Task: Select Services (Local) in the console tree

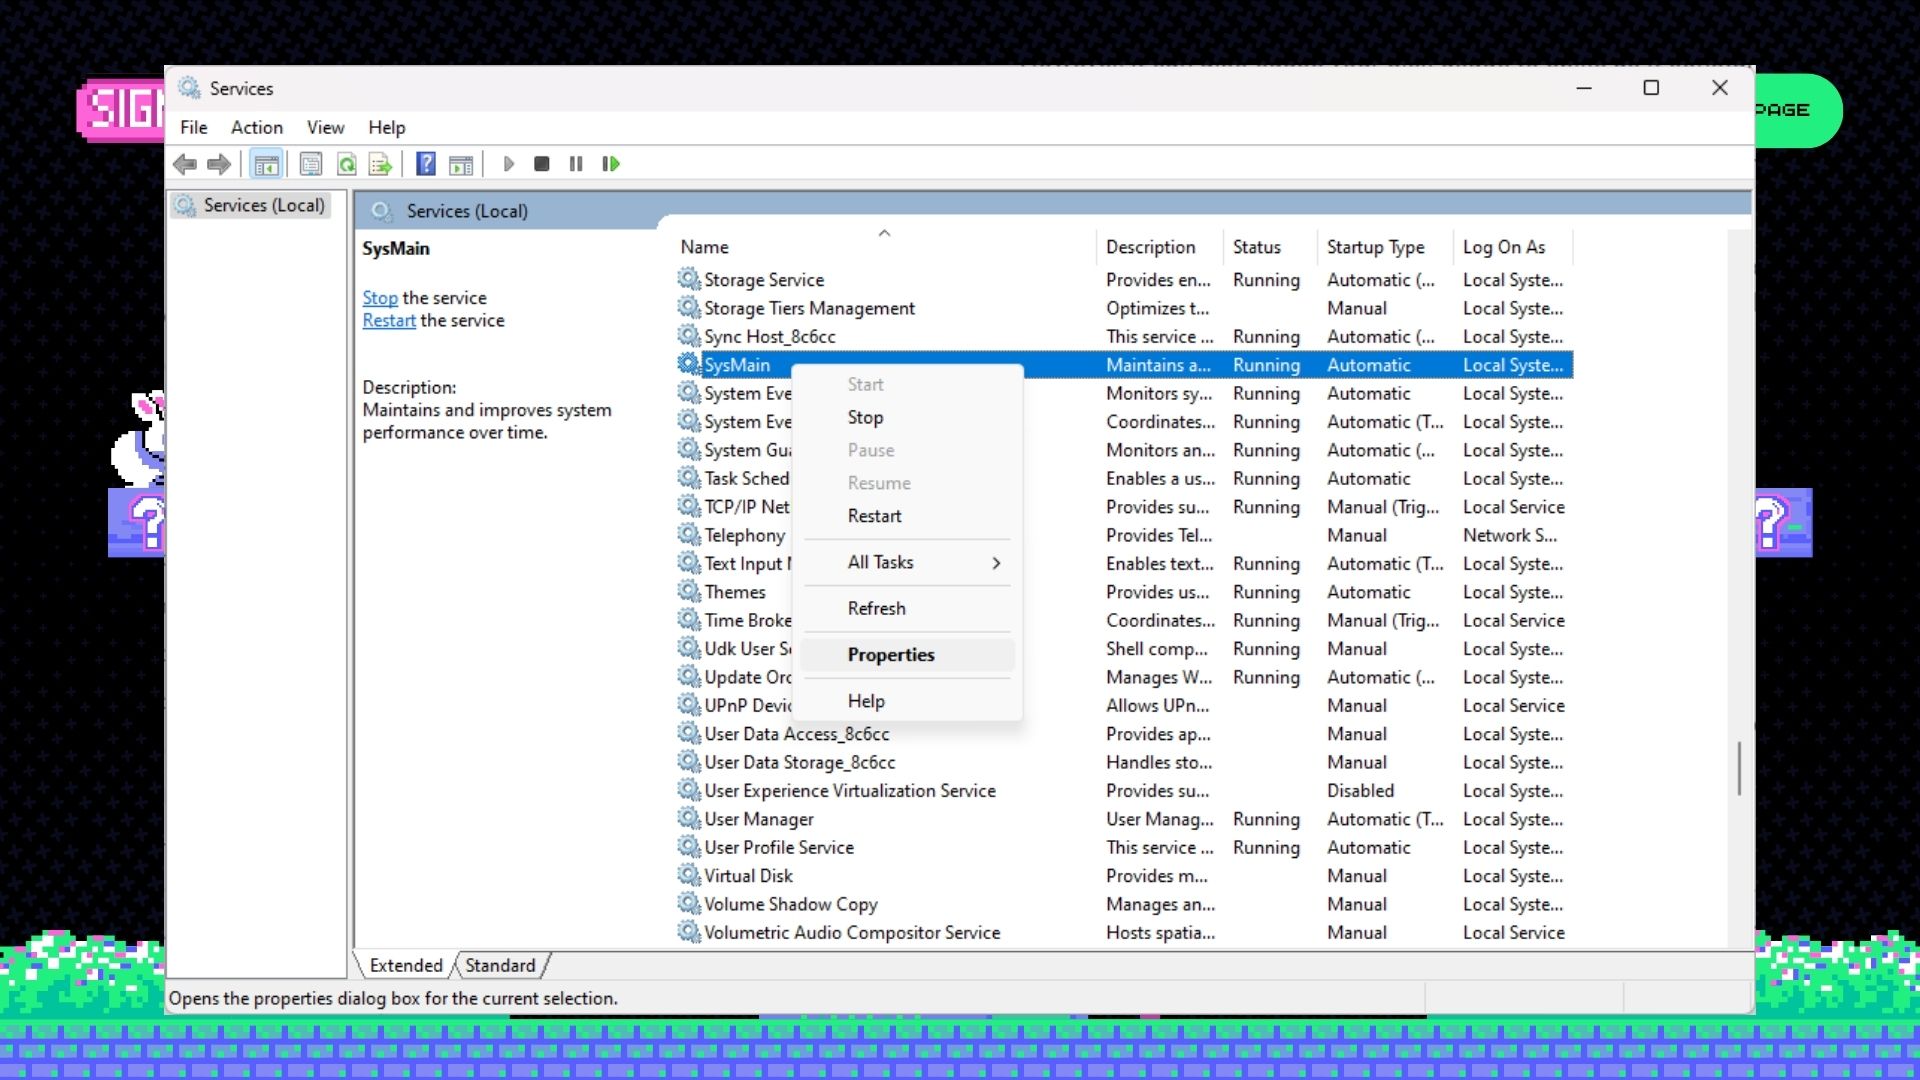Action: pos(252,205)
